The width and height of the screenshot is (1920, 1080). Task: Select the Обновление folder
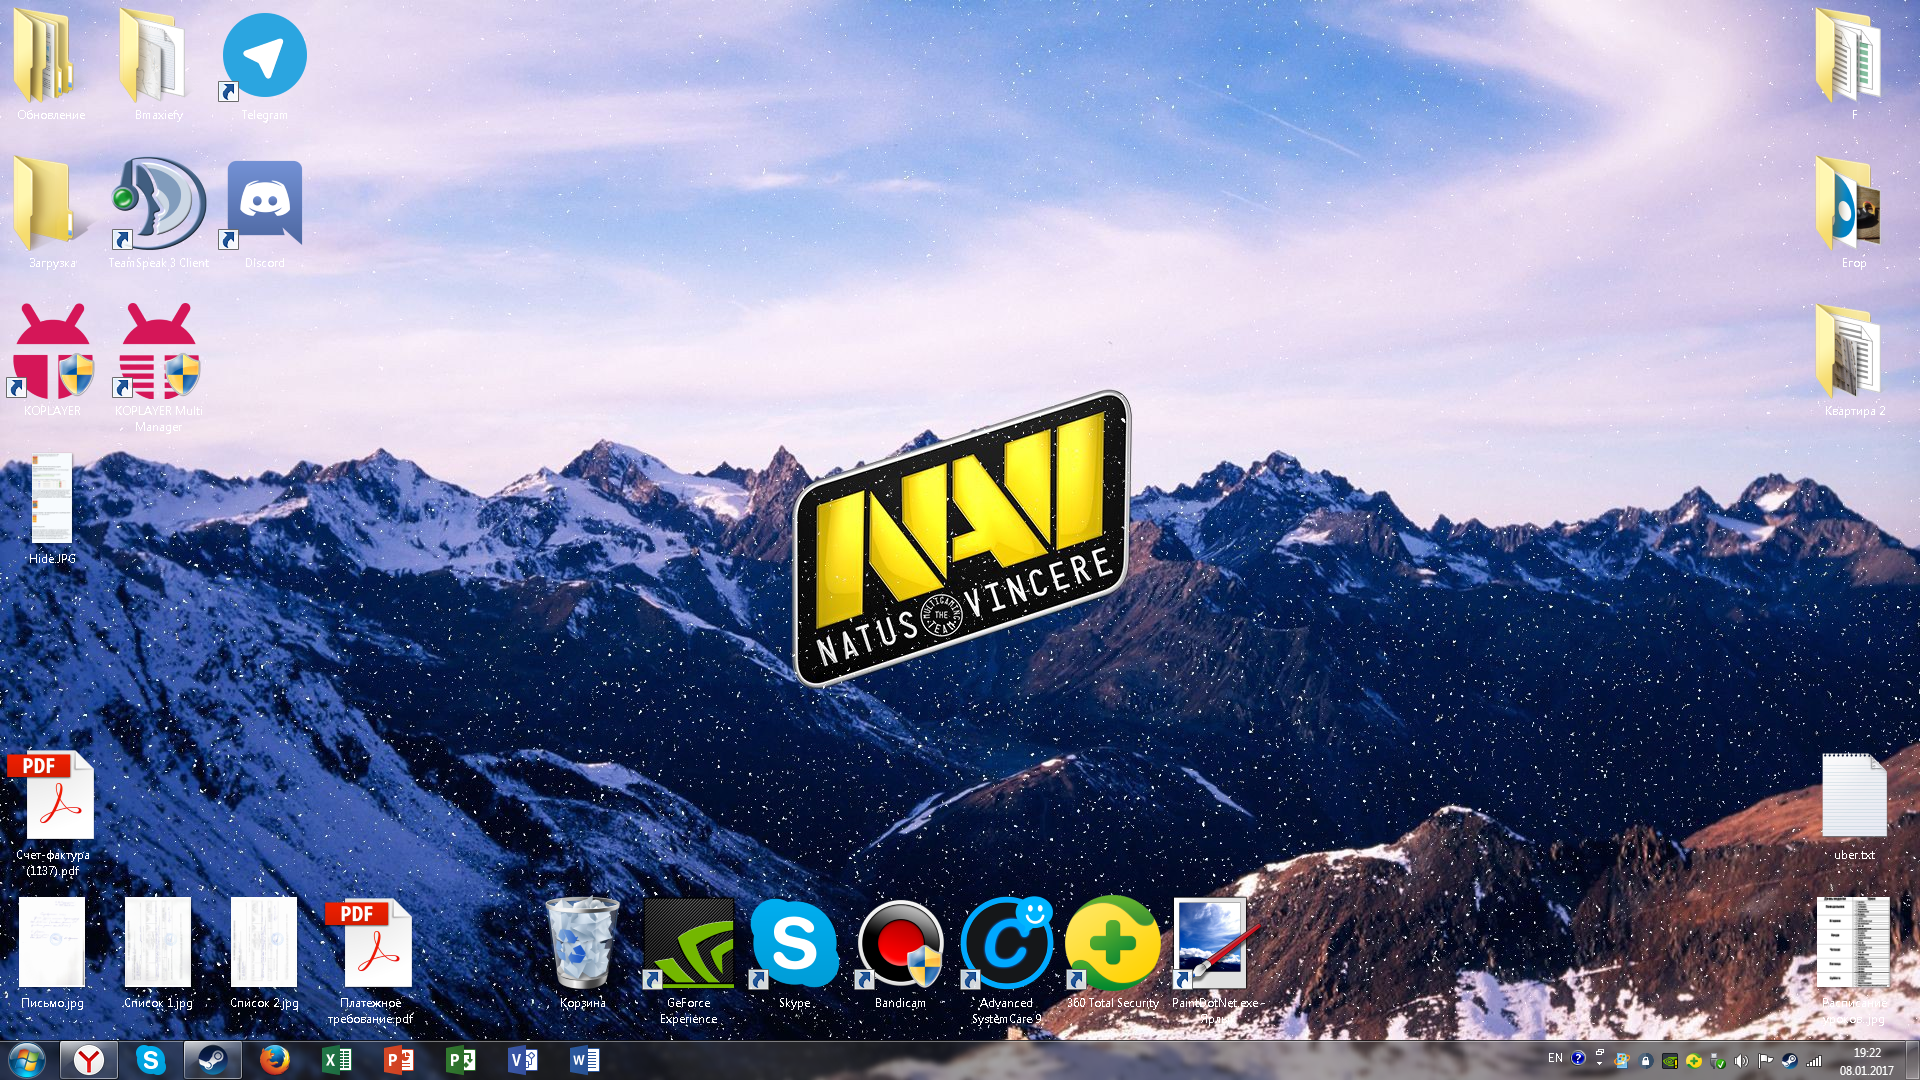pos(51,66)
